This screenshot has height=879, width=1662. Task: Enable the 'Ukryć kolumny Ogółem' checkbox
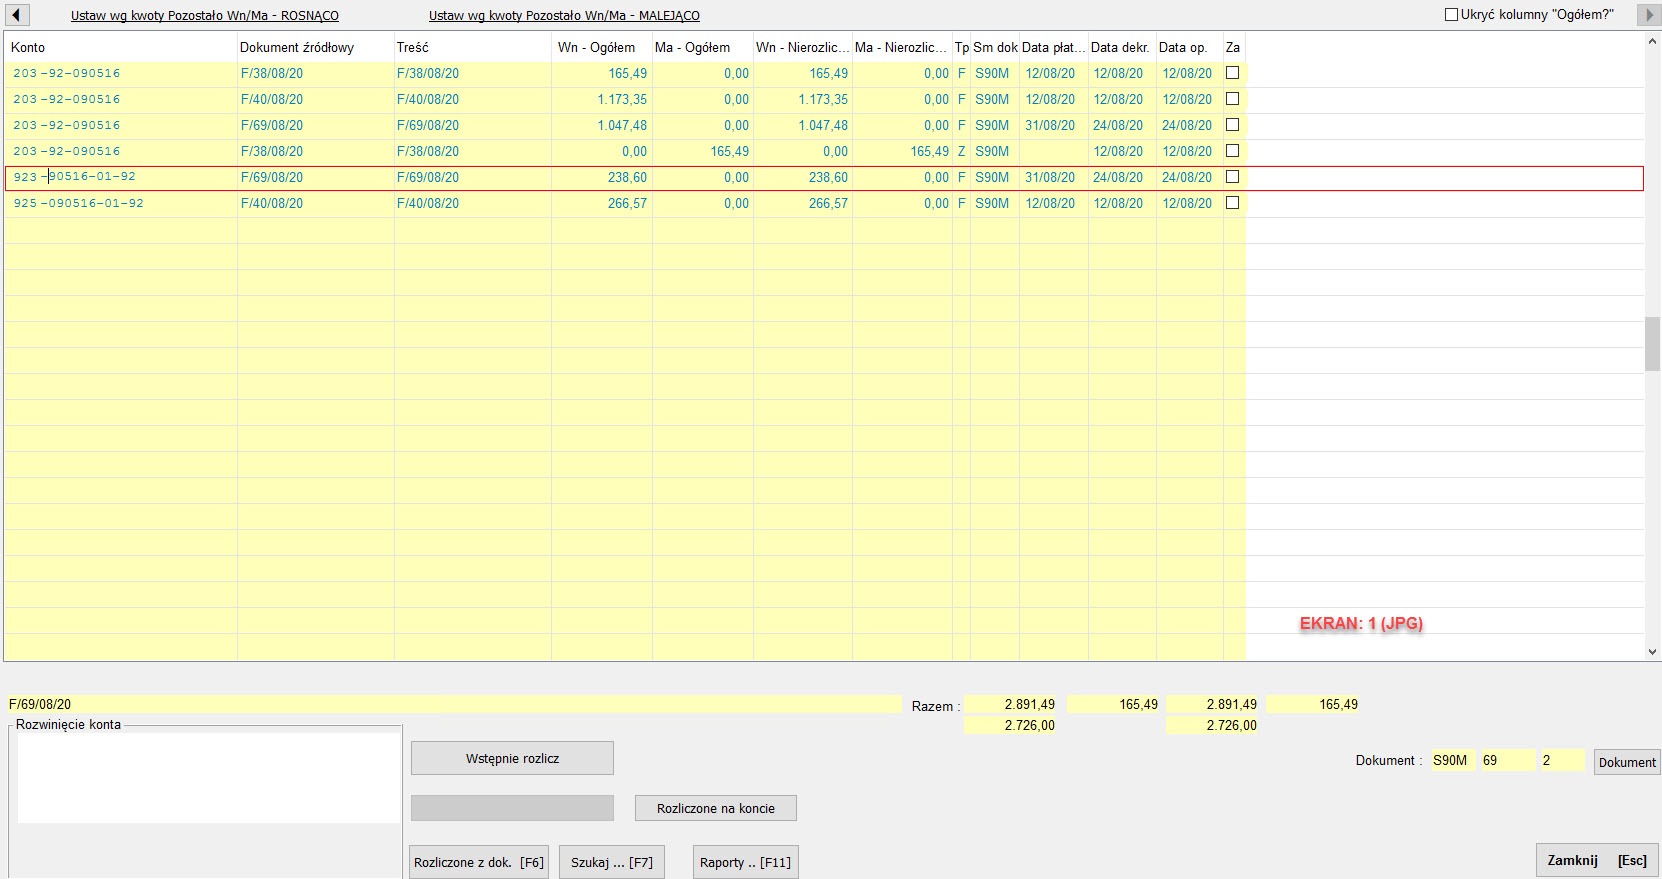[x=1451, y=15]
